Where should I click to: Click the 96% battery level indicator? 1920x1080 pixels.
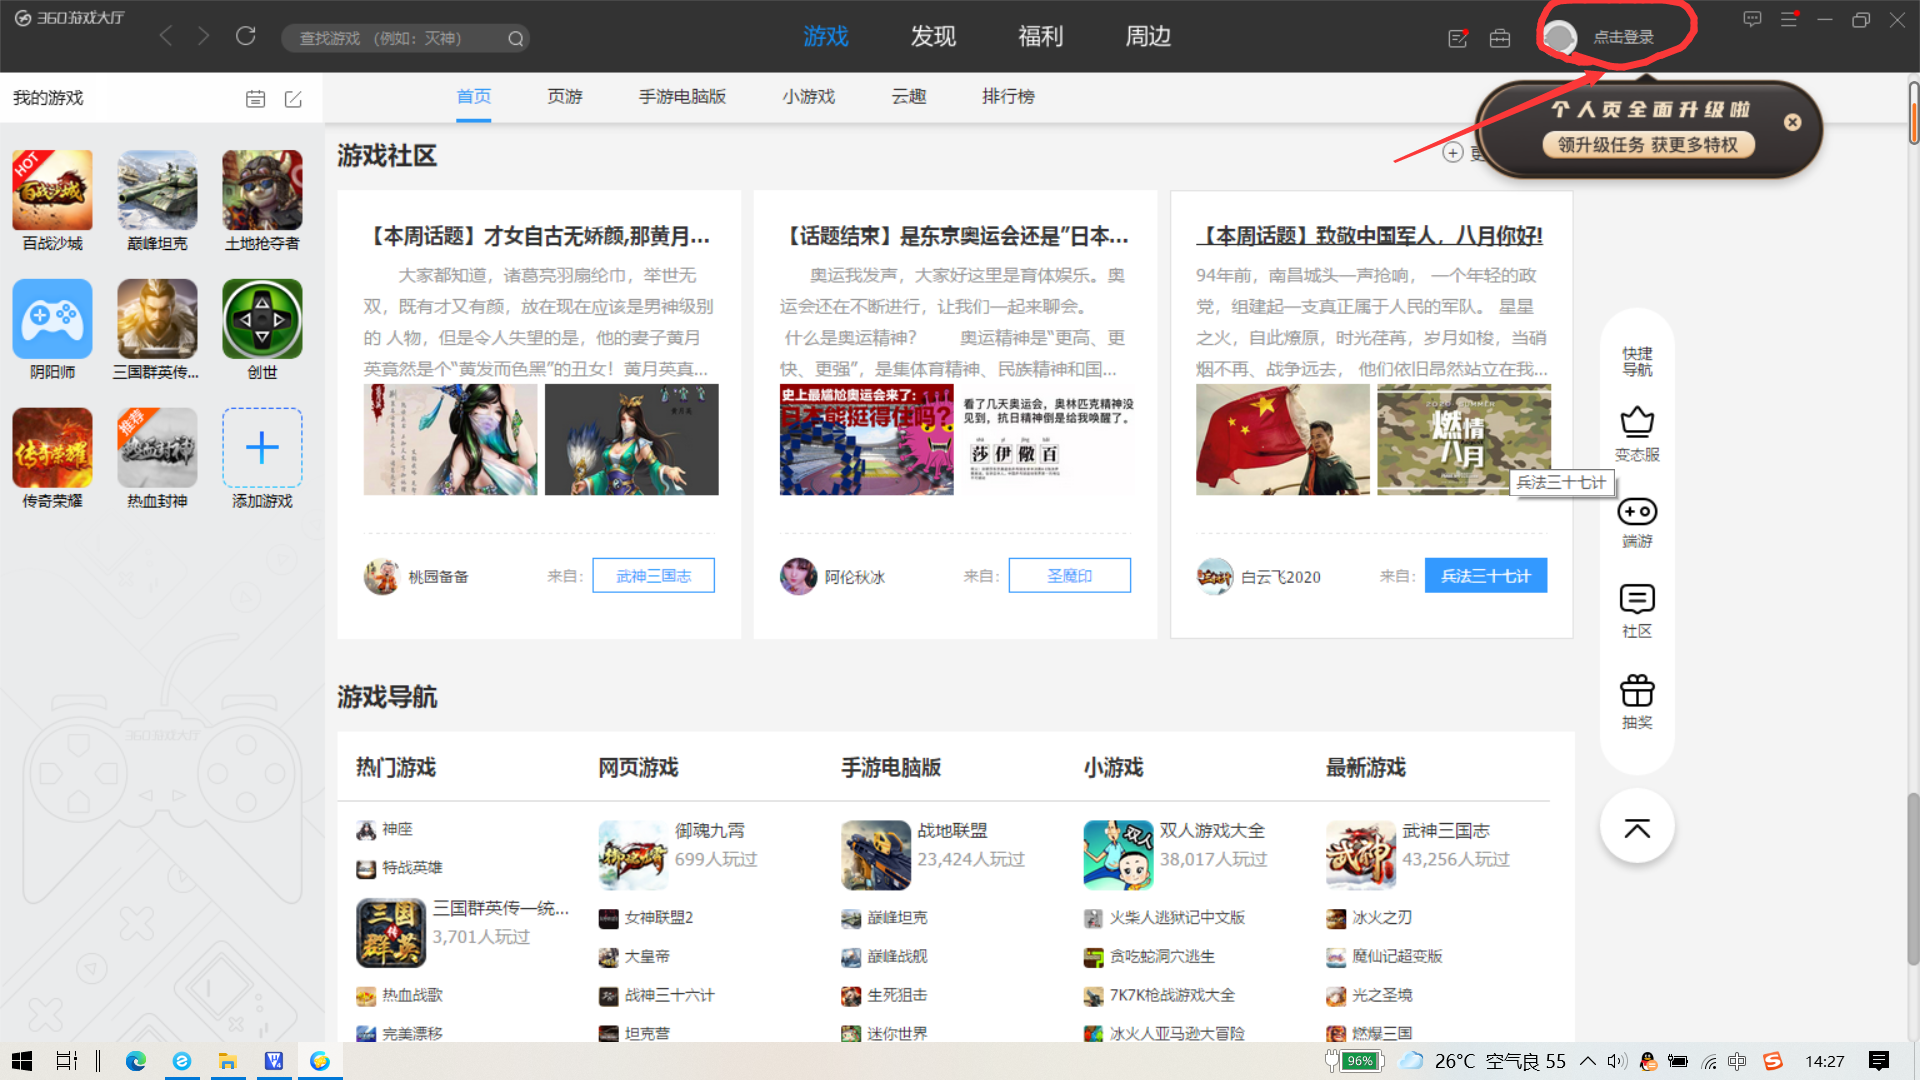pos(1354,1061)
